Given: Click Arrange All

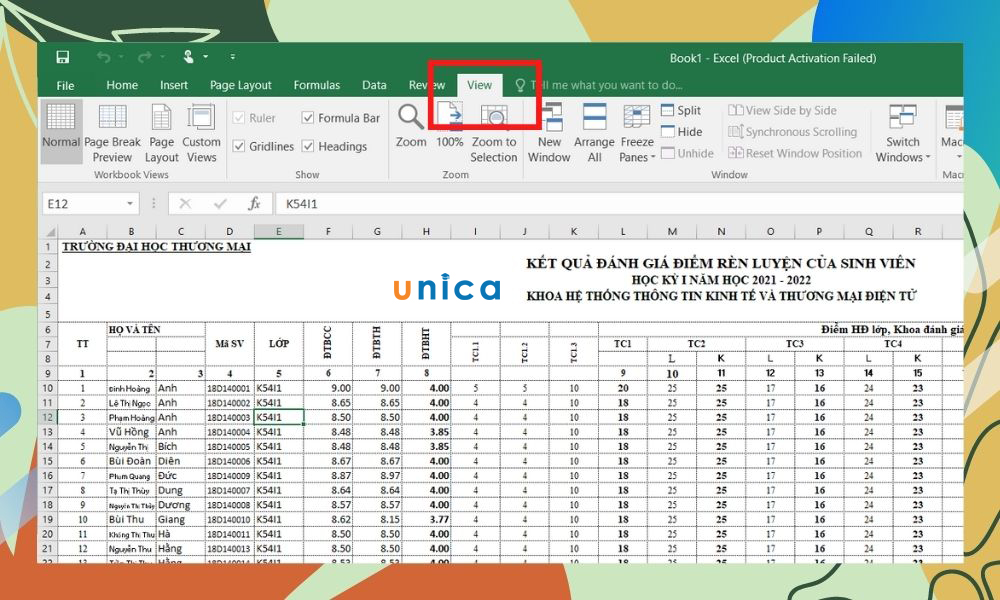Looking at the screenshot, I should point(594,133).
